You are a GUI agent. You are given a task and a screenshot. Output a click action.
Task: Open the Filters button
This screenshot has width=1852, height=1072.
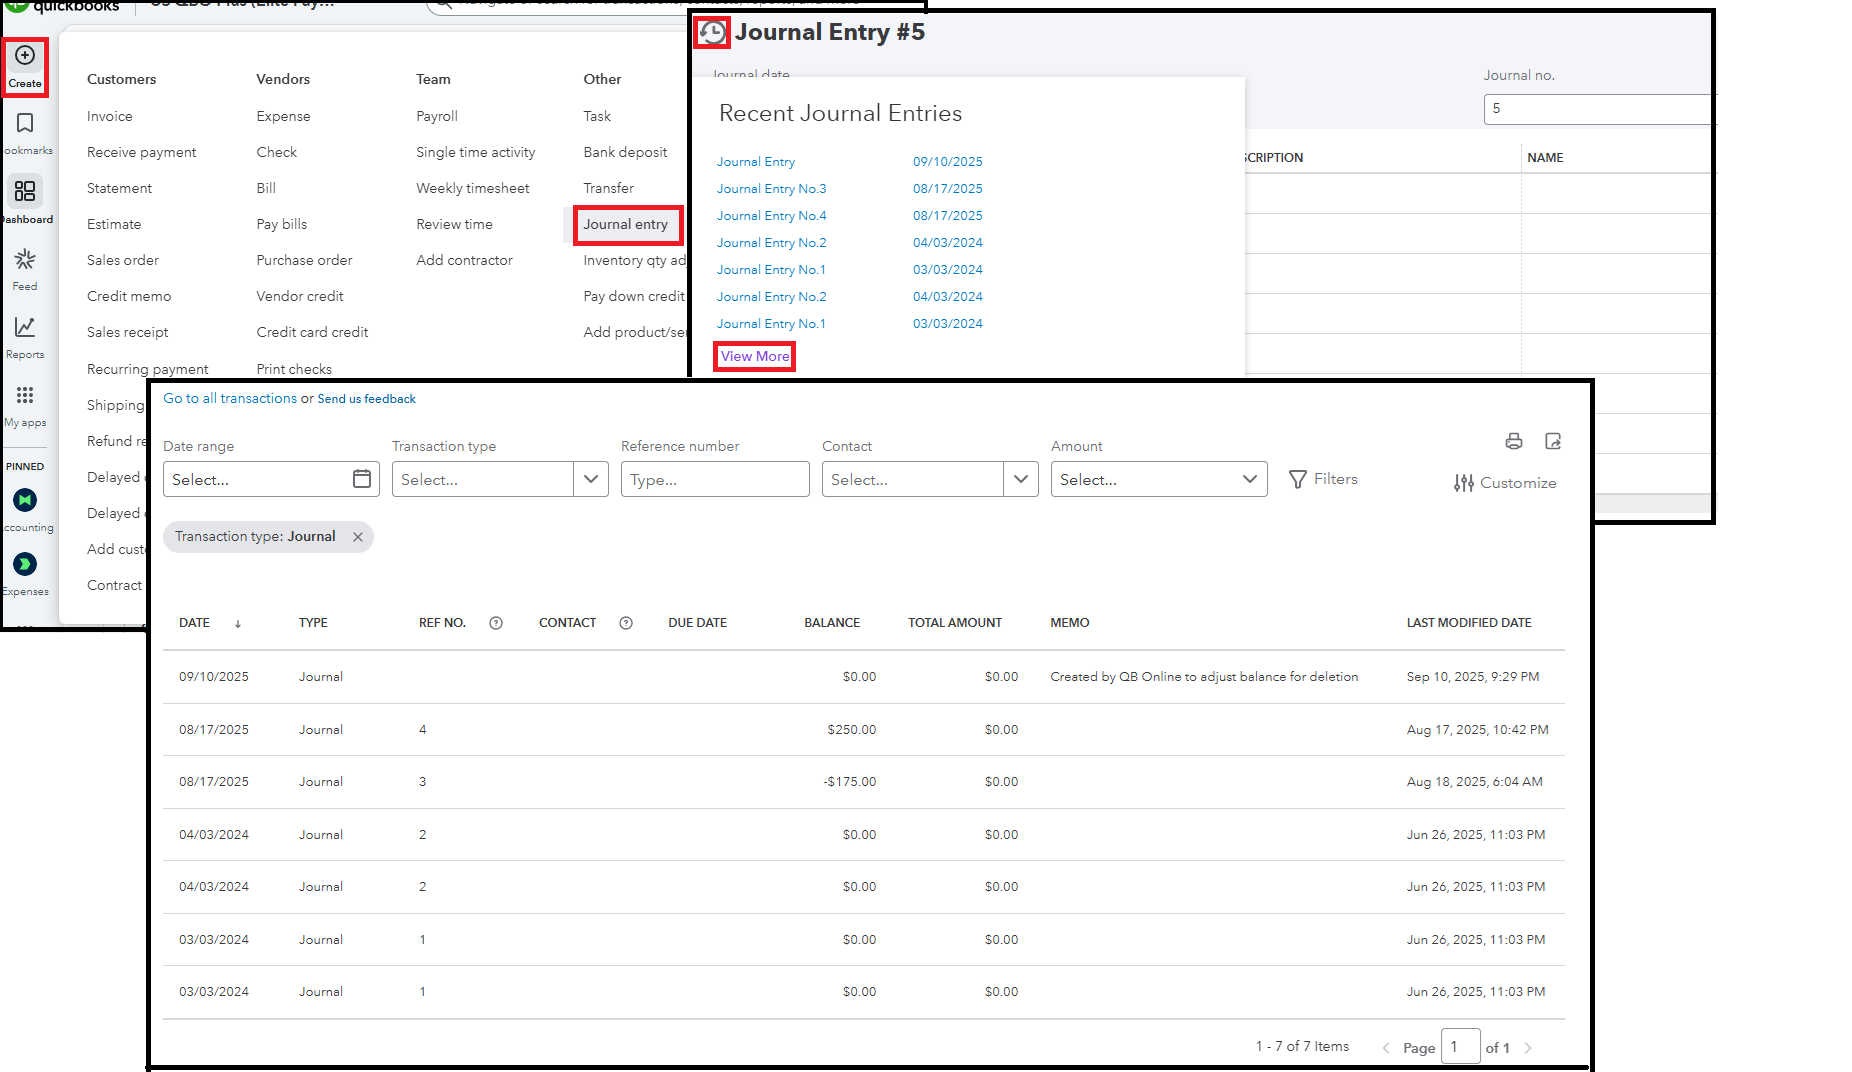(1323, 479)
